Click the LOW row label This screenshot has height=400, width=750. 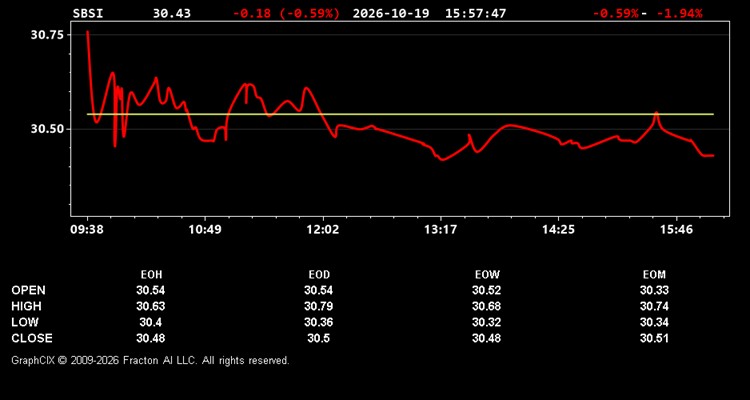25,322
